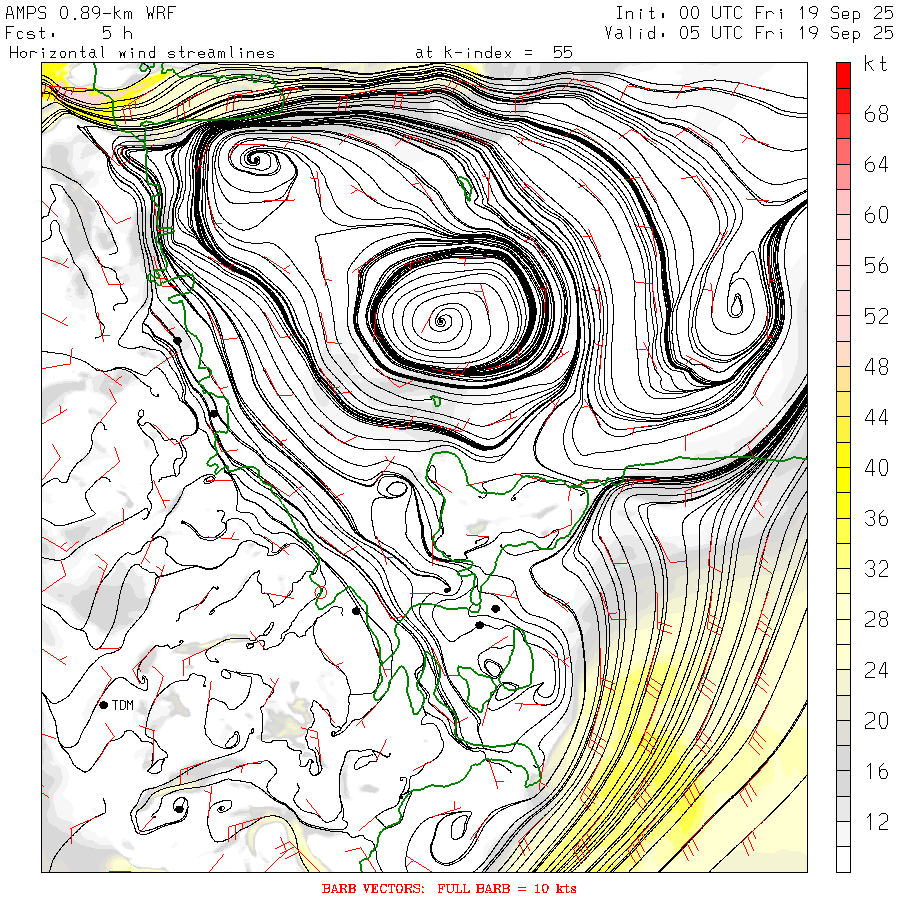Click the station dot nearest the bottom-left corner

click(x=179, y=806)
